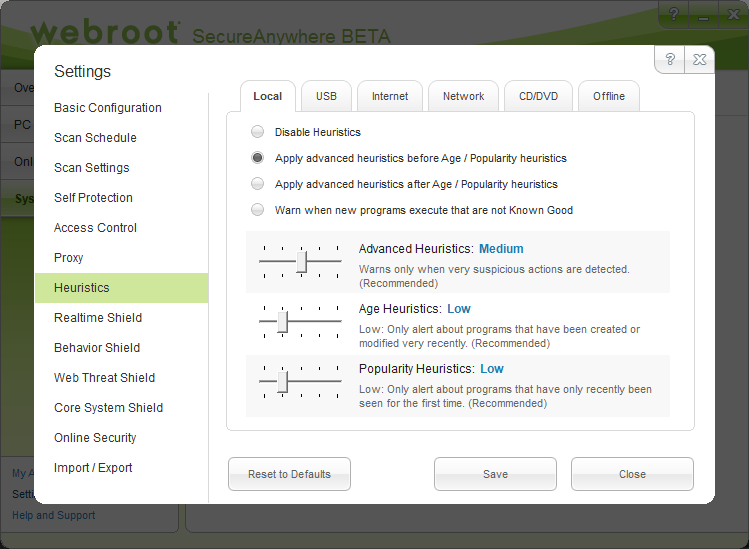Select apply advanced heuristics before Age/Popularity
Screen dimensions: 749x549
tap(257, 158)
